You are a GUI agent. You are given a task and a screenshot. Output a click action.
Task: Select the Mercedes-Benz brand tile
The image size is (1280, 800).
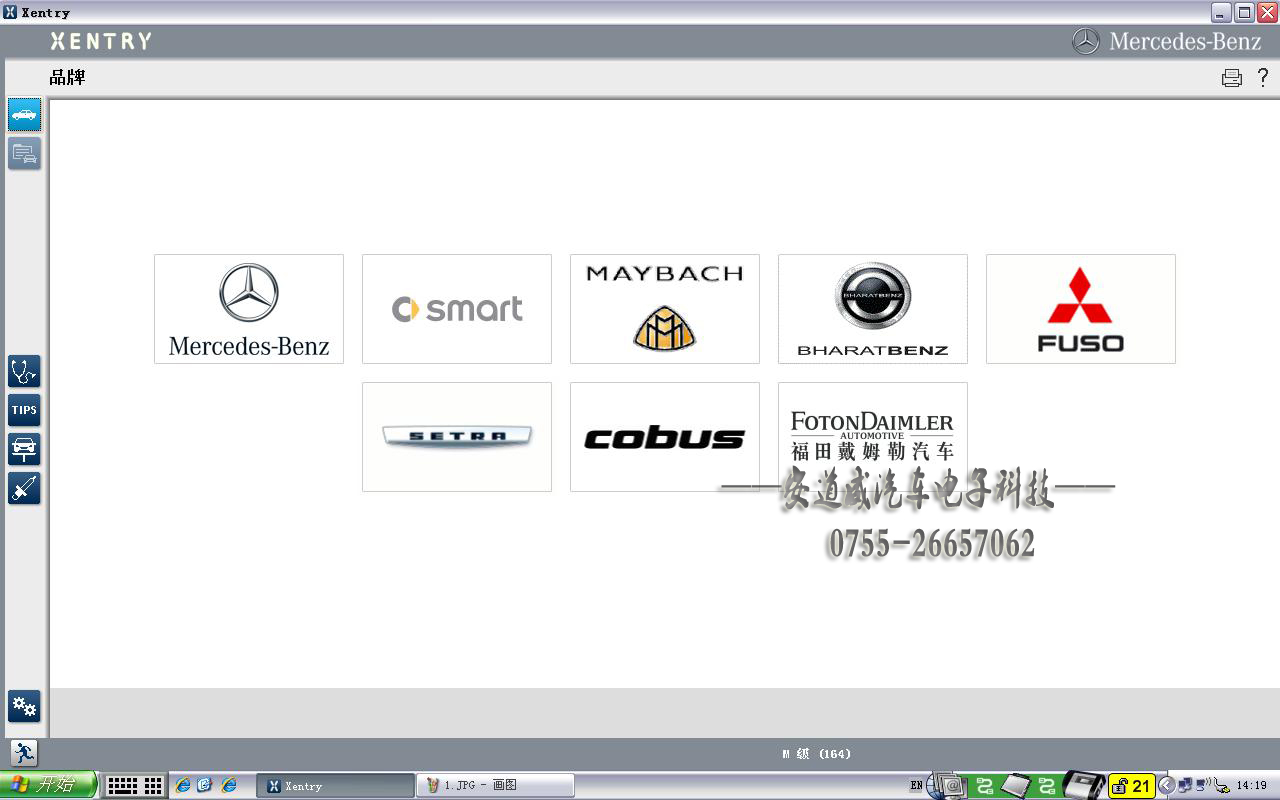249,309
